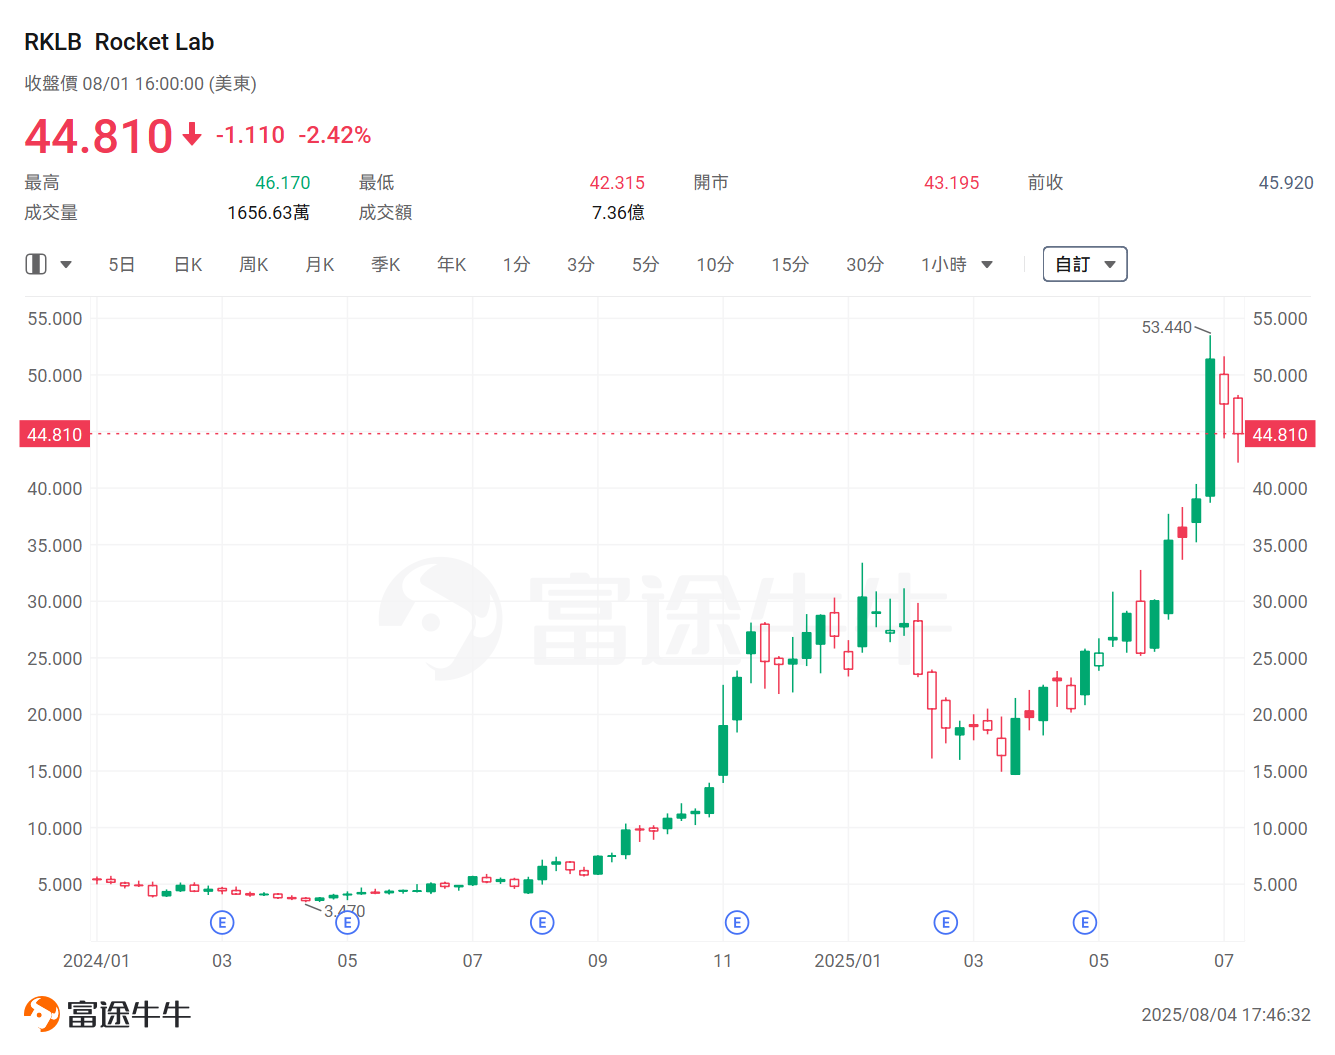This screenshot has height=1055, width=1335.
Task: Open the layout dropdown arrow beside split icon
Action: click(66, 265)
